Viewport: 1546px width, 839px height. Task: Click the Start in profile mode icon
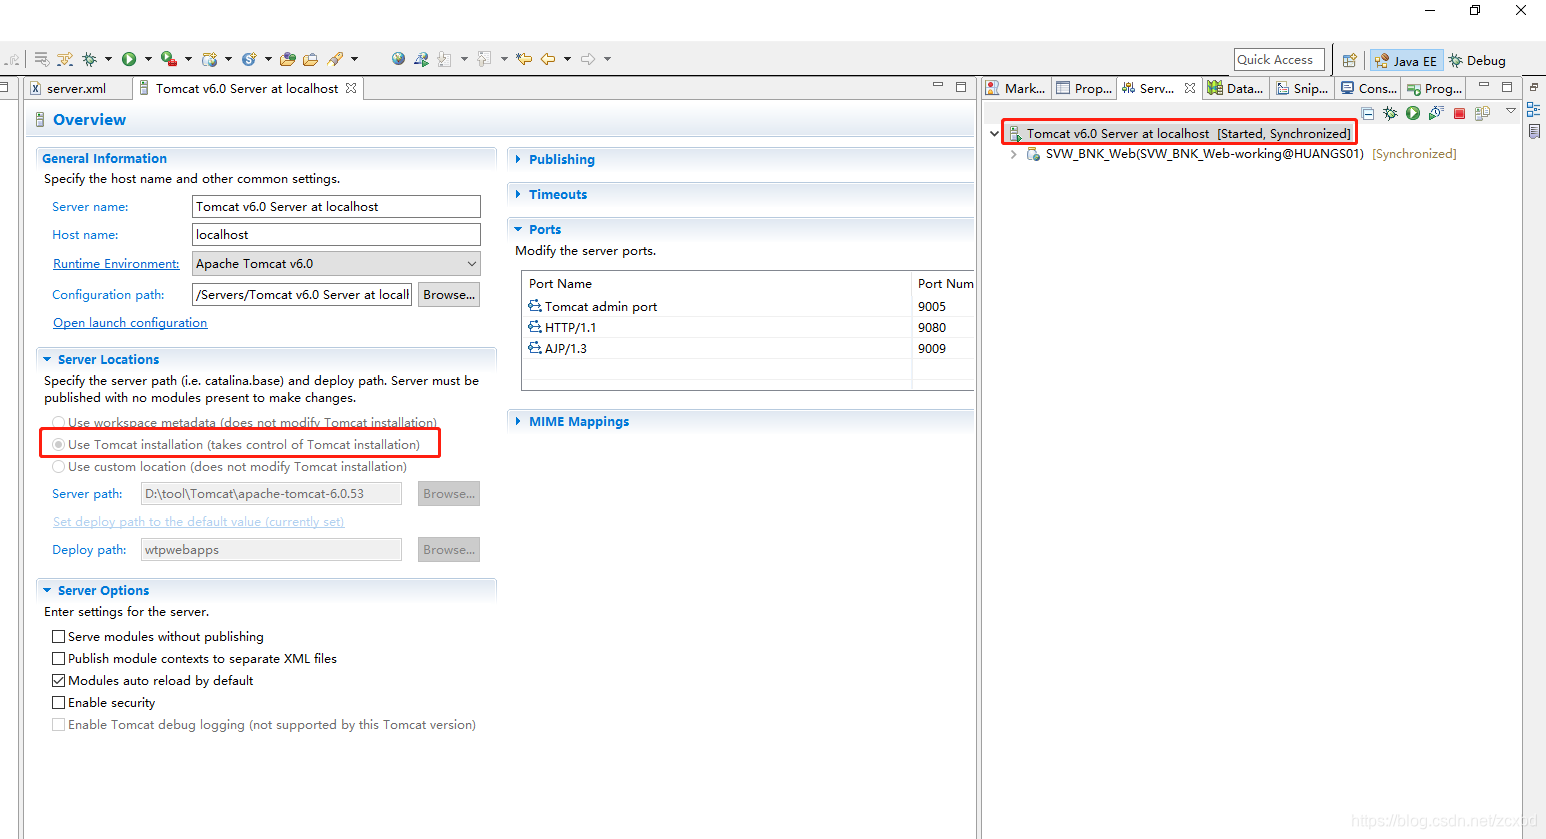tap(1436, 113)
